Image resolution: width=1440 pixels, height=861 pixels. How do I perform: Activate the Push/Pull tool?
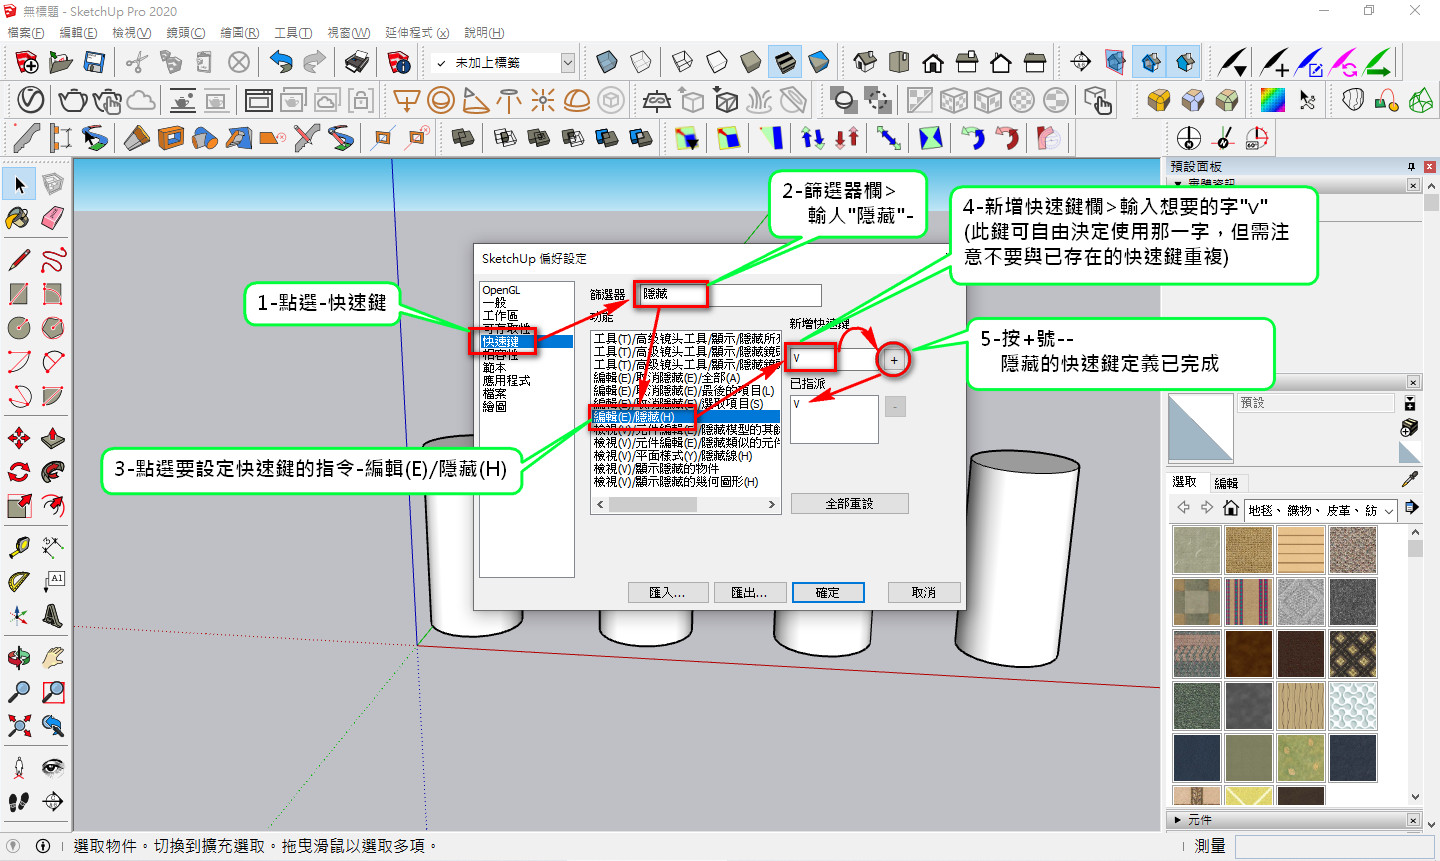53,438
